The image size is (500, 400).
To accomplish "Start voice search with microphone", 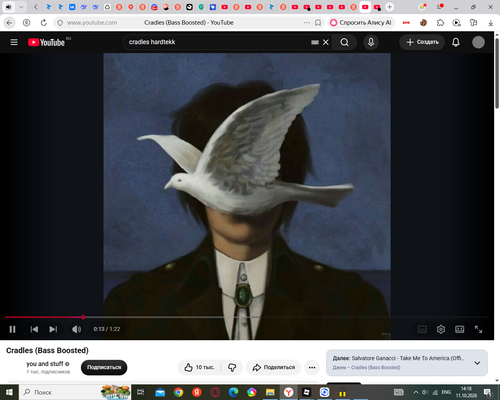I will pos(371,42).
